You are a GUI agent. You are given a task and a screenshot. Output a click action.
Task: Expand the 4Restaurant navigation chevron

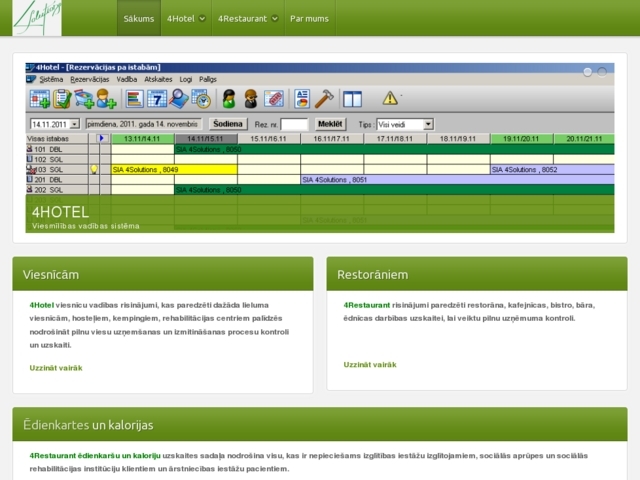(x=275, y=18)
